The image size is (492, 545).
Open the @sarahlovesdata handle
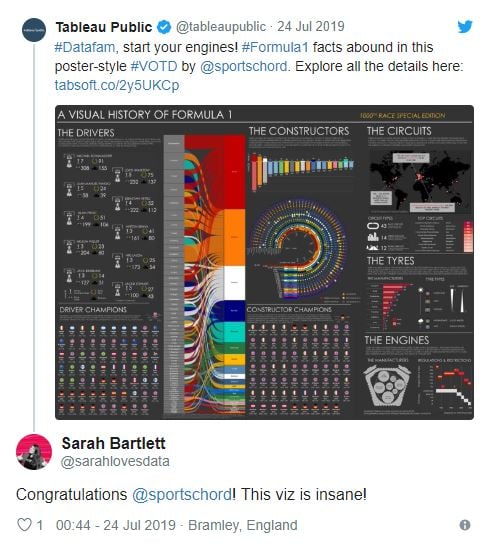coord(115,462)
